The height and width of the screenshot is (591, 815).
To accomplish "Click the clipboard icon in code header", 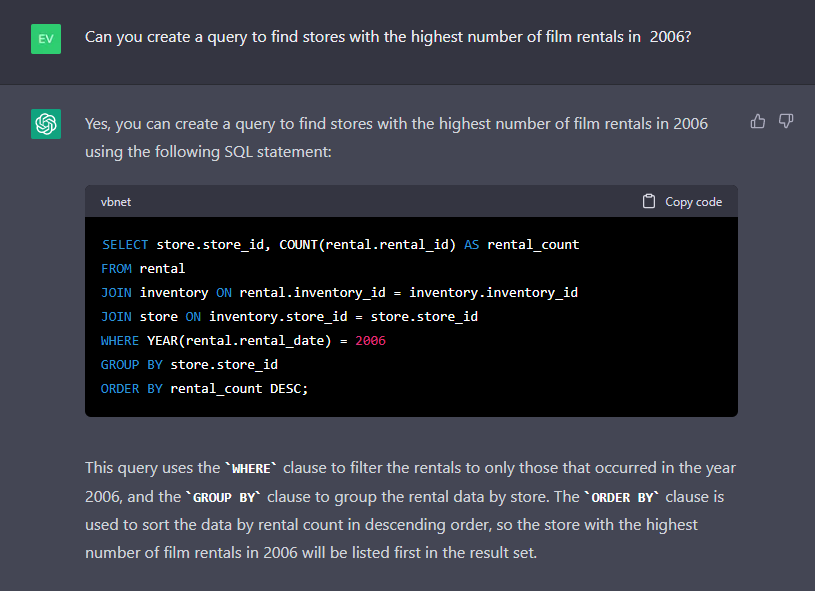I will point(649,201).
